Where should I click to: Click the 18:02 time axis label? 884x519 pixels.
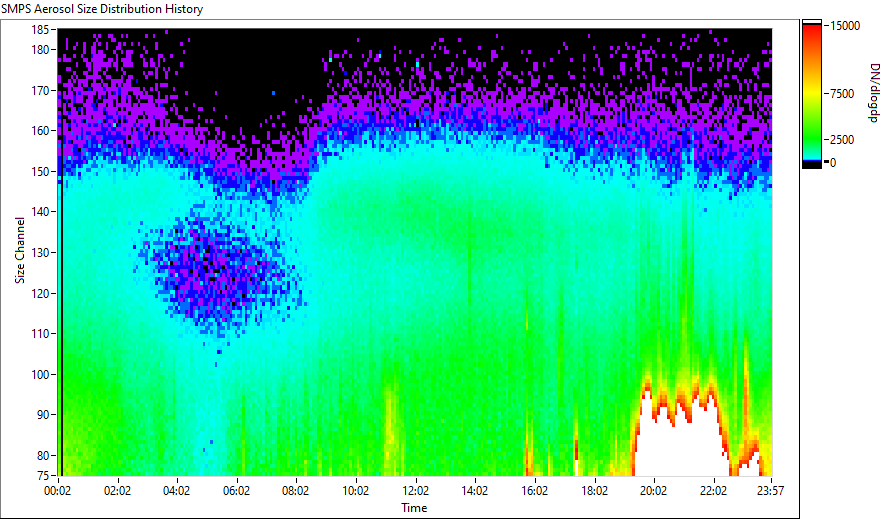[594, 491]
